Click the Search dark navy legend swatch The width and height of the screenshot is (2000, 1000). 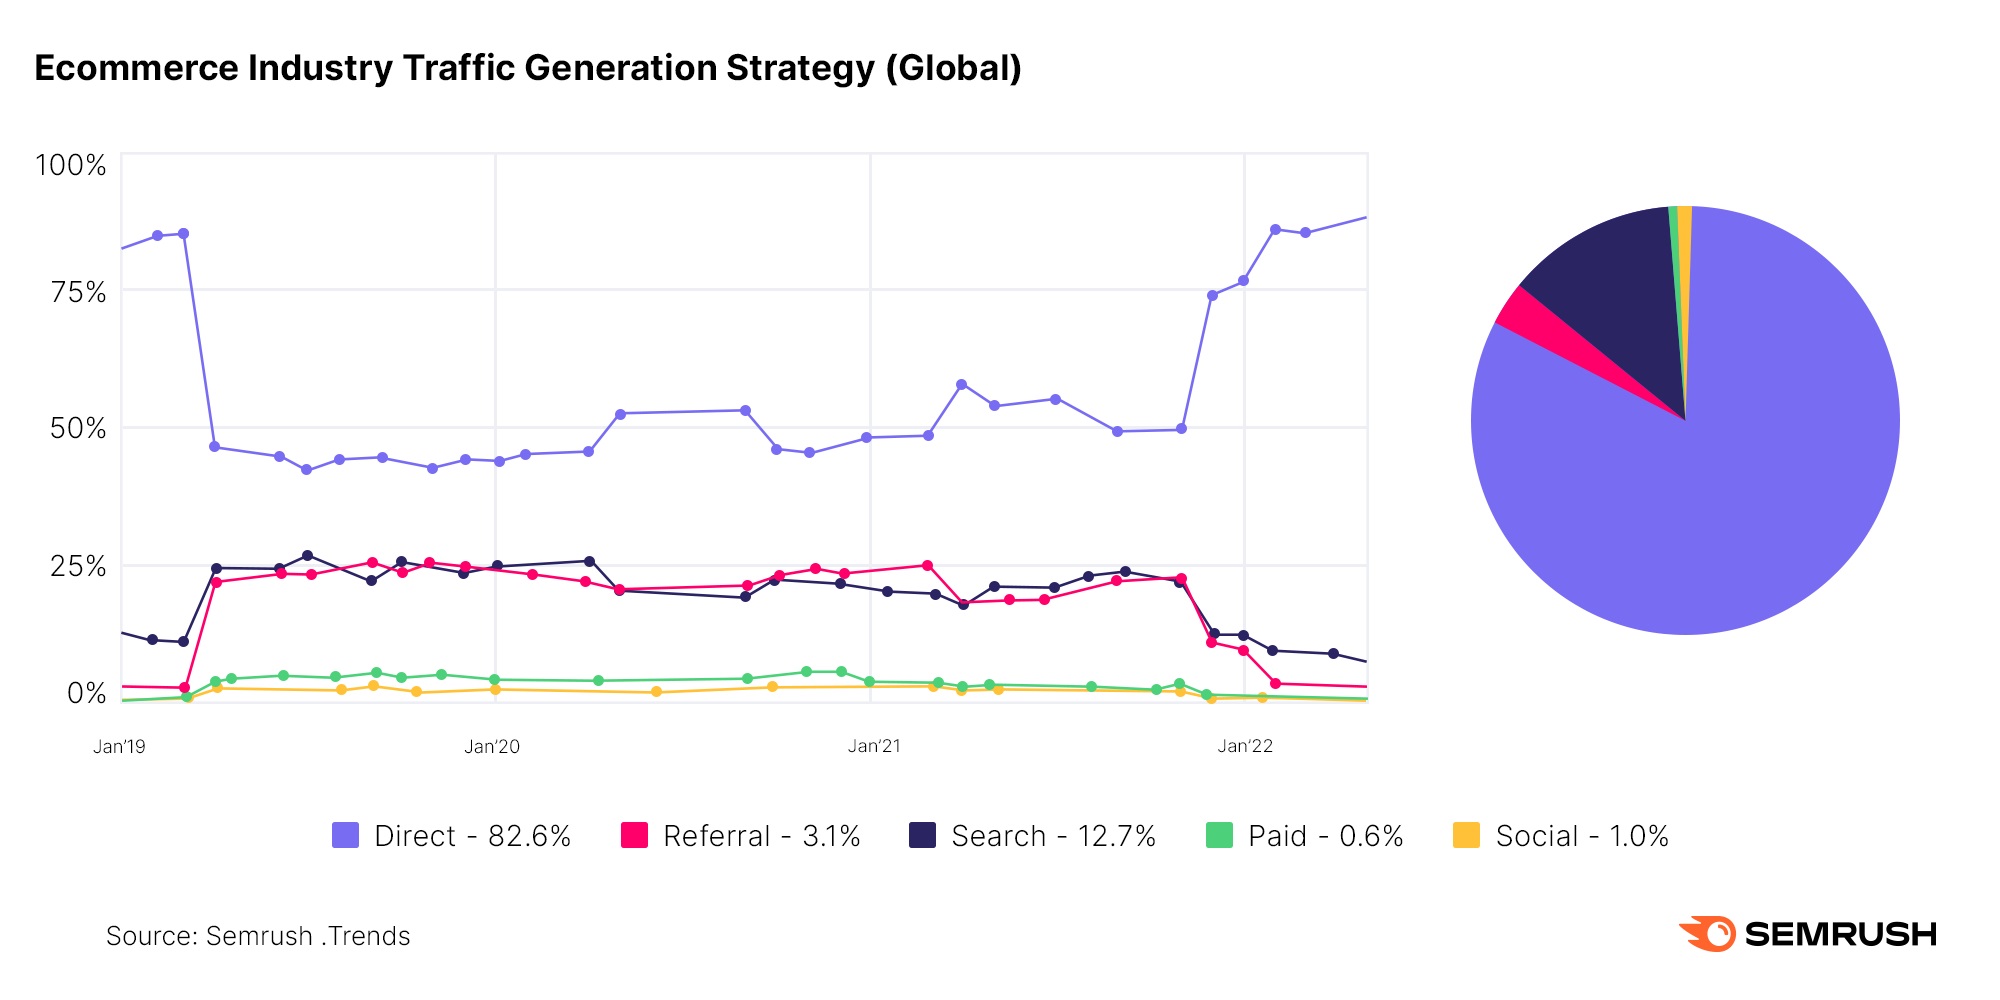(x=922, y=835)
